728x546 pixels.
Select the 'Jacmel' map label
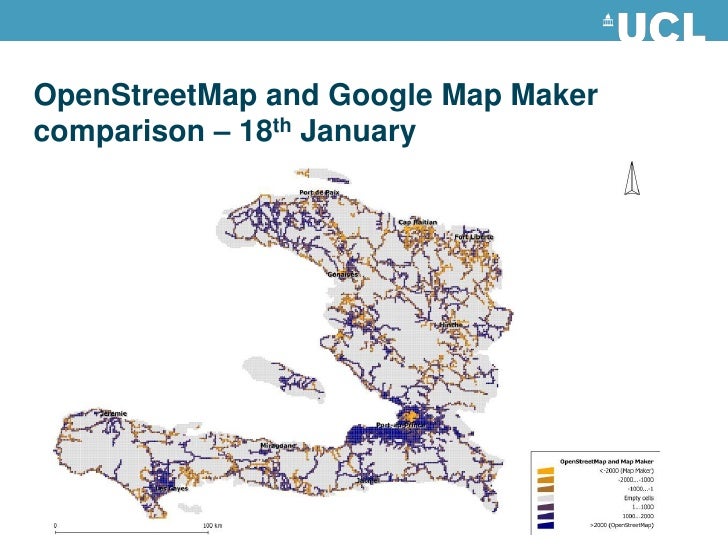pos(367,481)
